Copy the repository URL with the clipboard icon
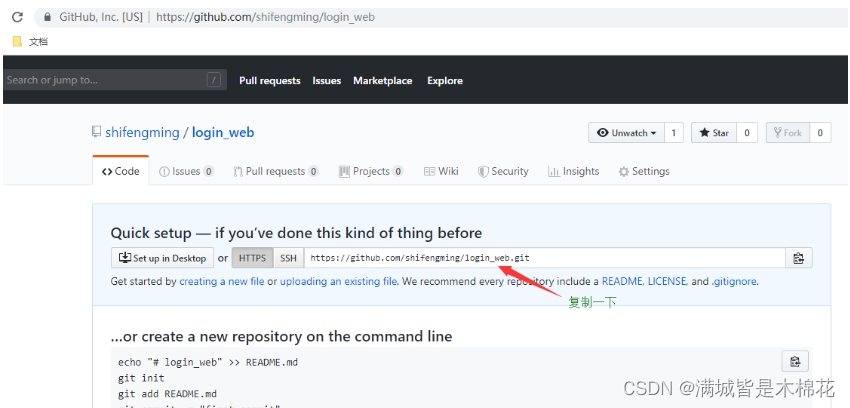 [x=799, y=258]
